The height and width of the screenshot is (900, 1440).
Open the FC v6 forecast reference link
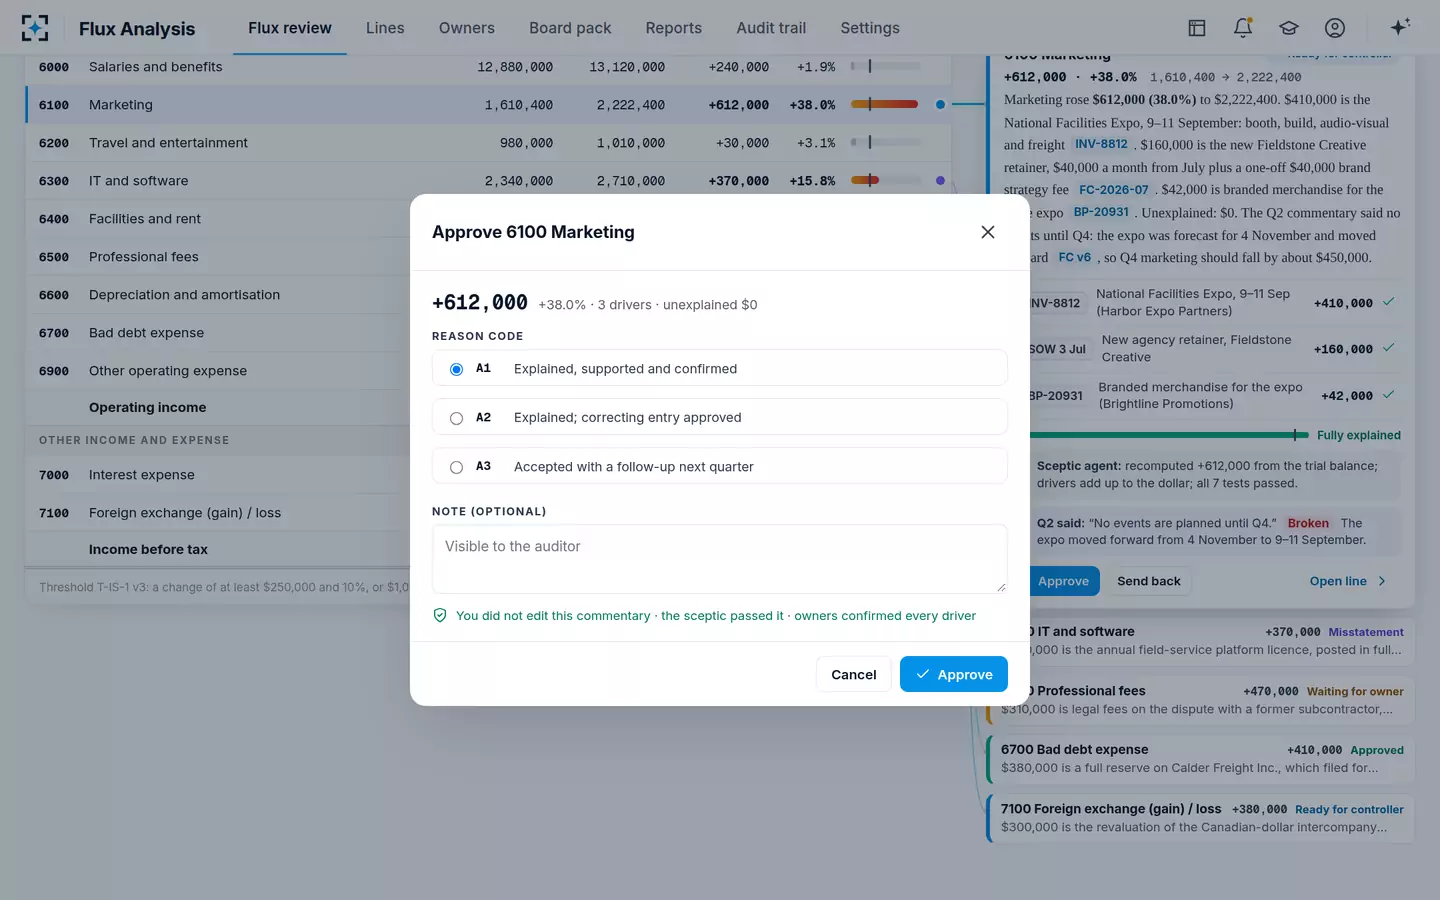[x=1075, y=258]
